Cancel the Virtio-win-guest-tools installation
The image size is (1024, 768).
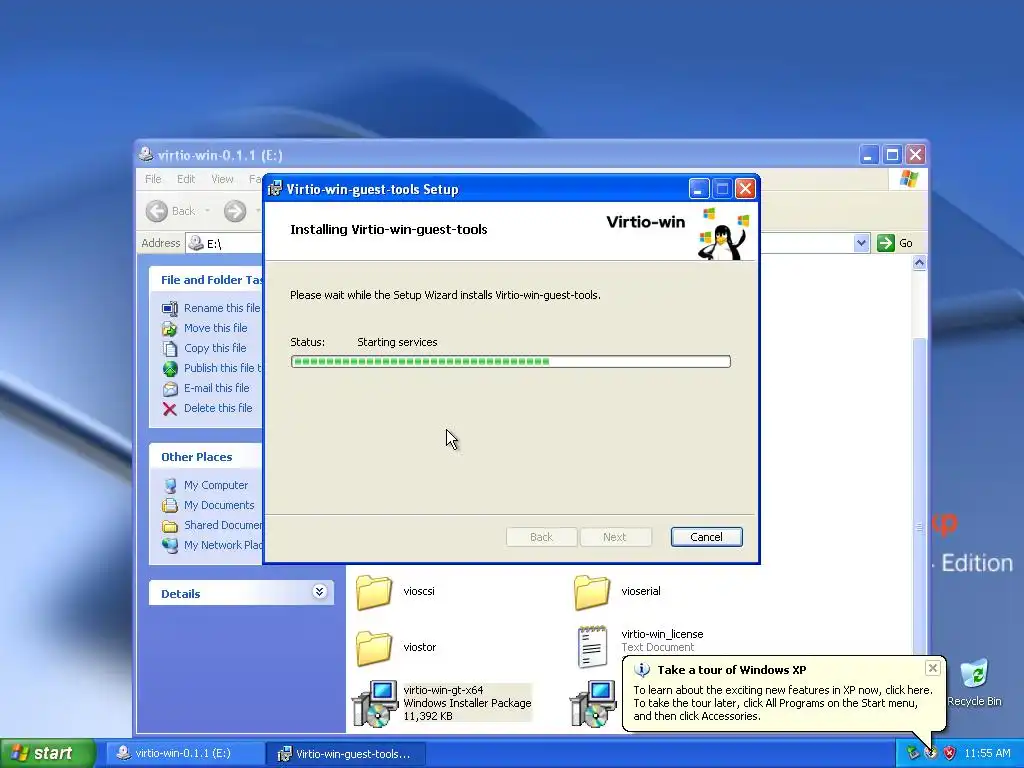(x=706, y=537)
